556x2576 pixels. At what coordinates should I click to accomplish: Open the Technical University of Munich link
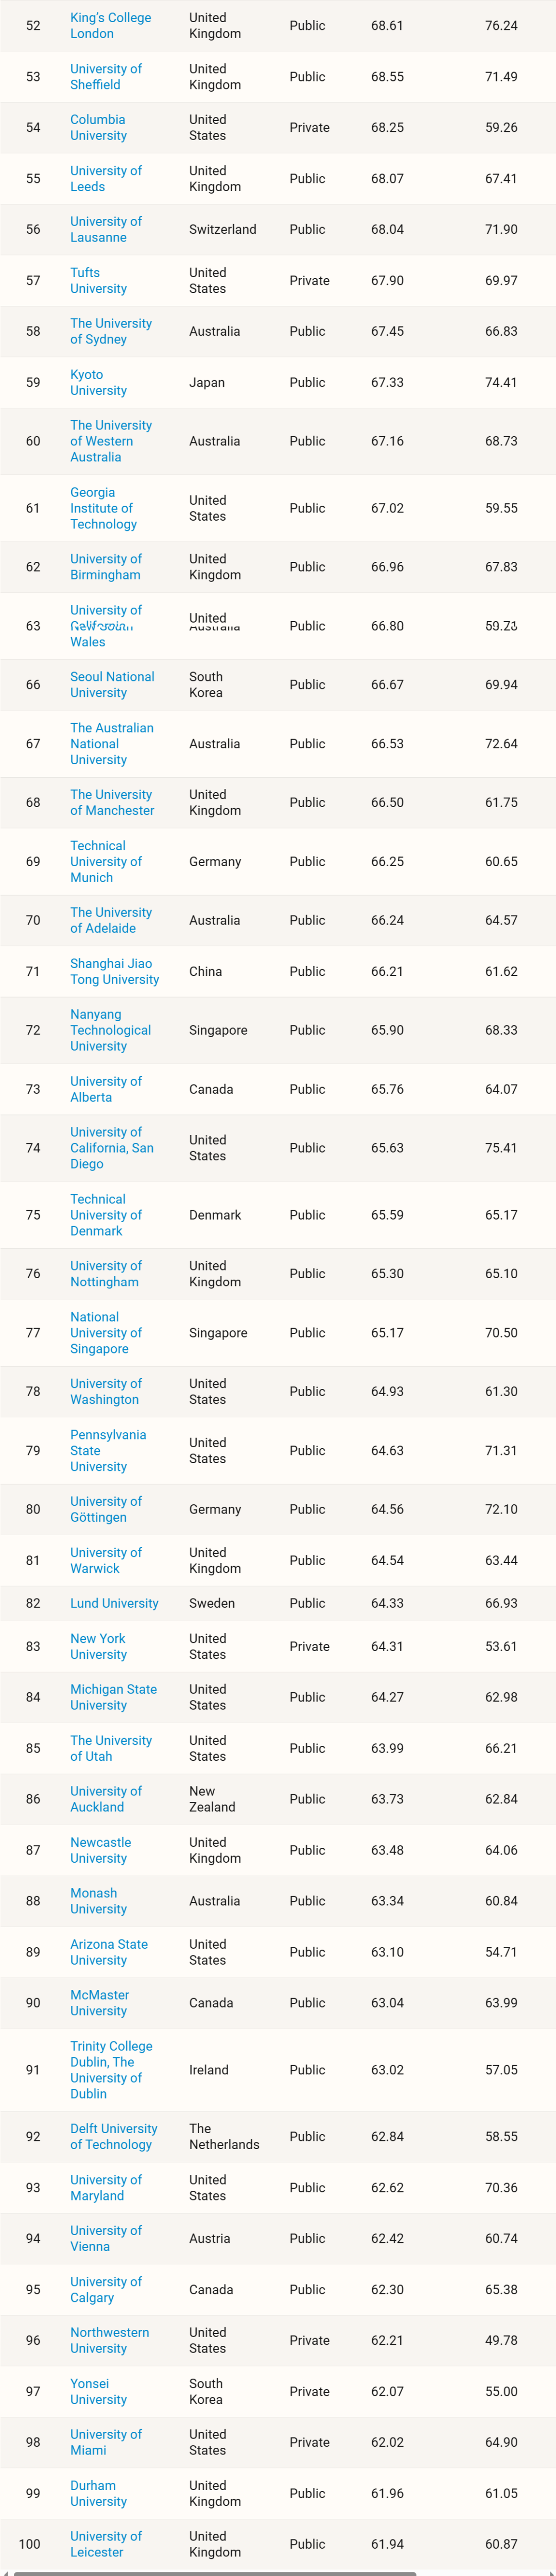tap(104, 861)
